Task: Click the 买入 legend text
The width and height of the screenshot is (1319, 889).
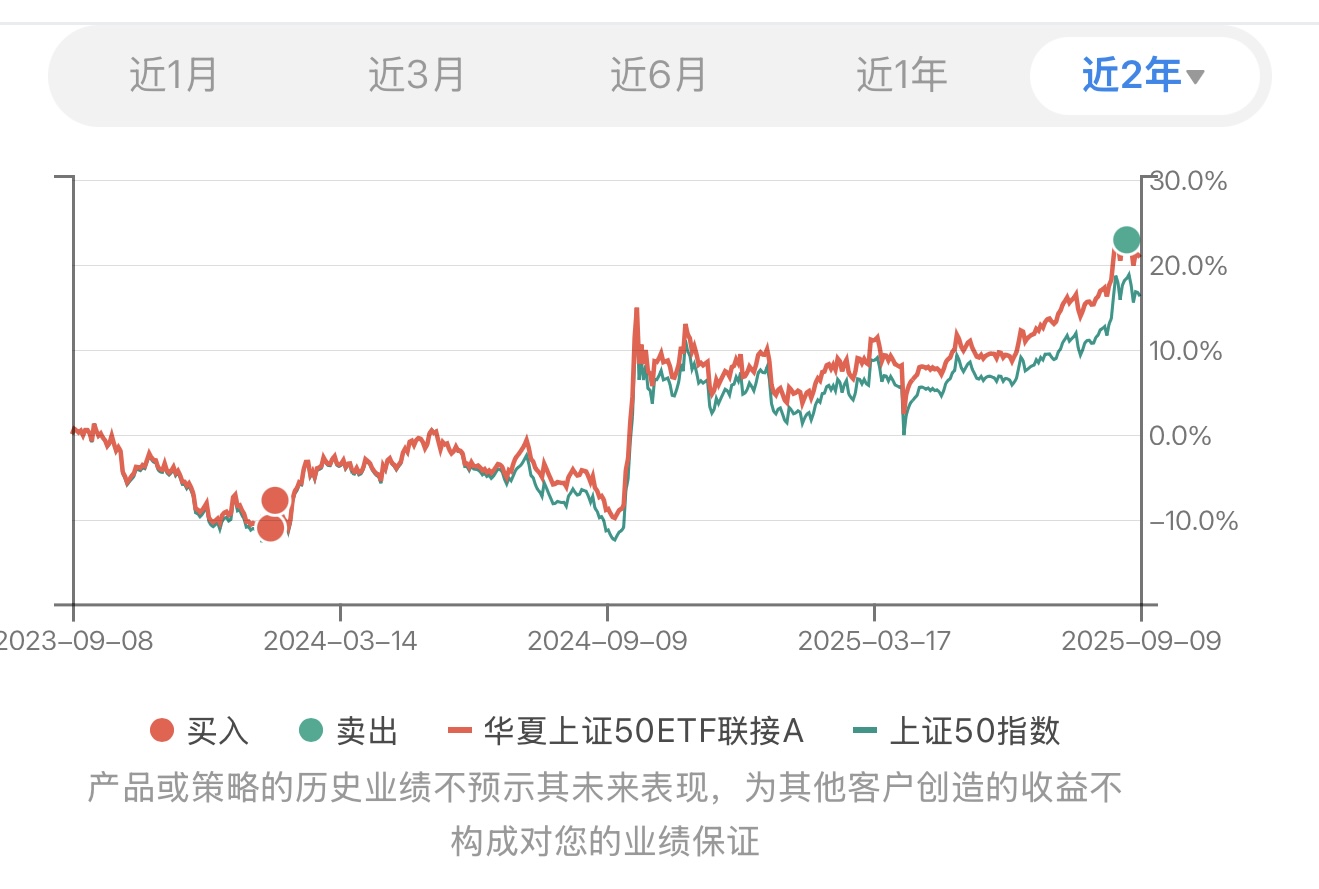Action: click(218, 731)
